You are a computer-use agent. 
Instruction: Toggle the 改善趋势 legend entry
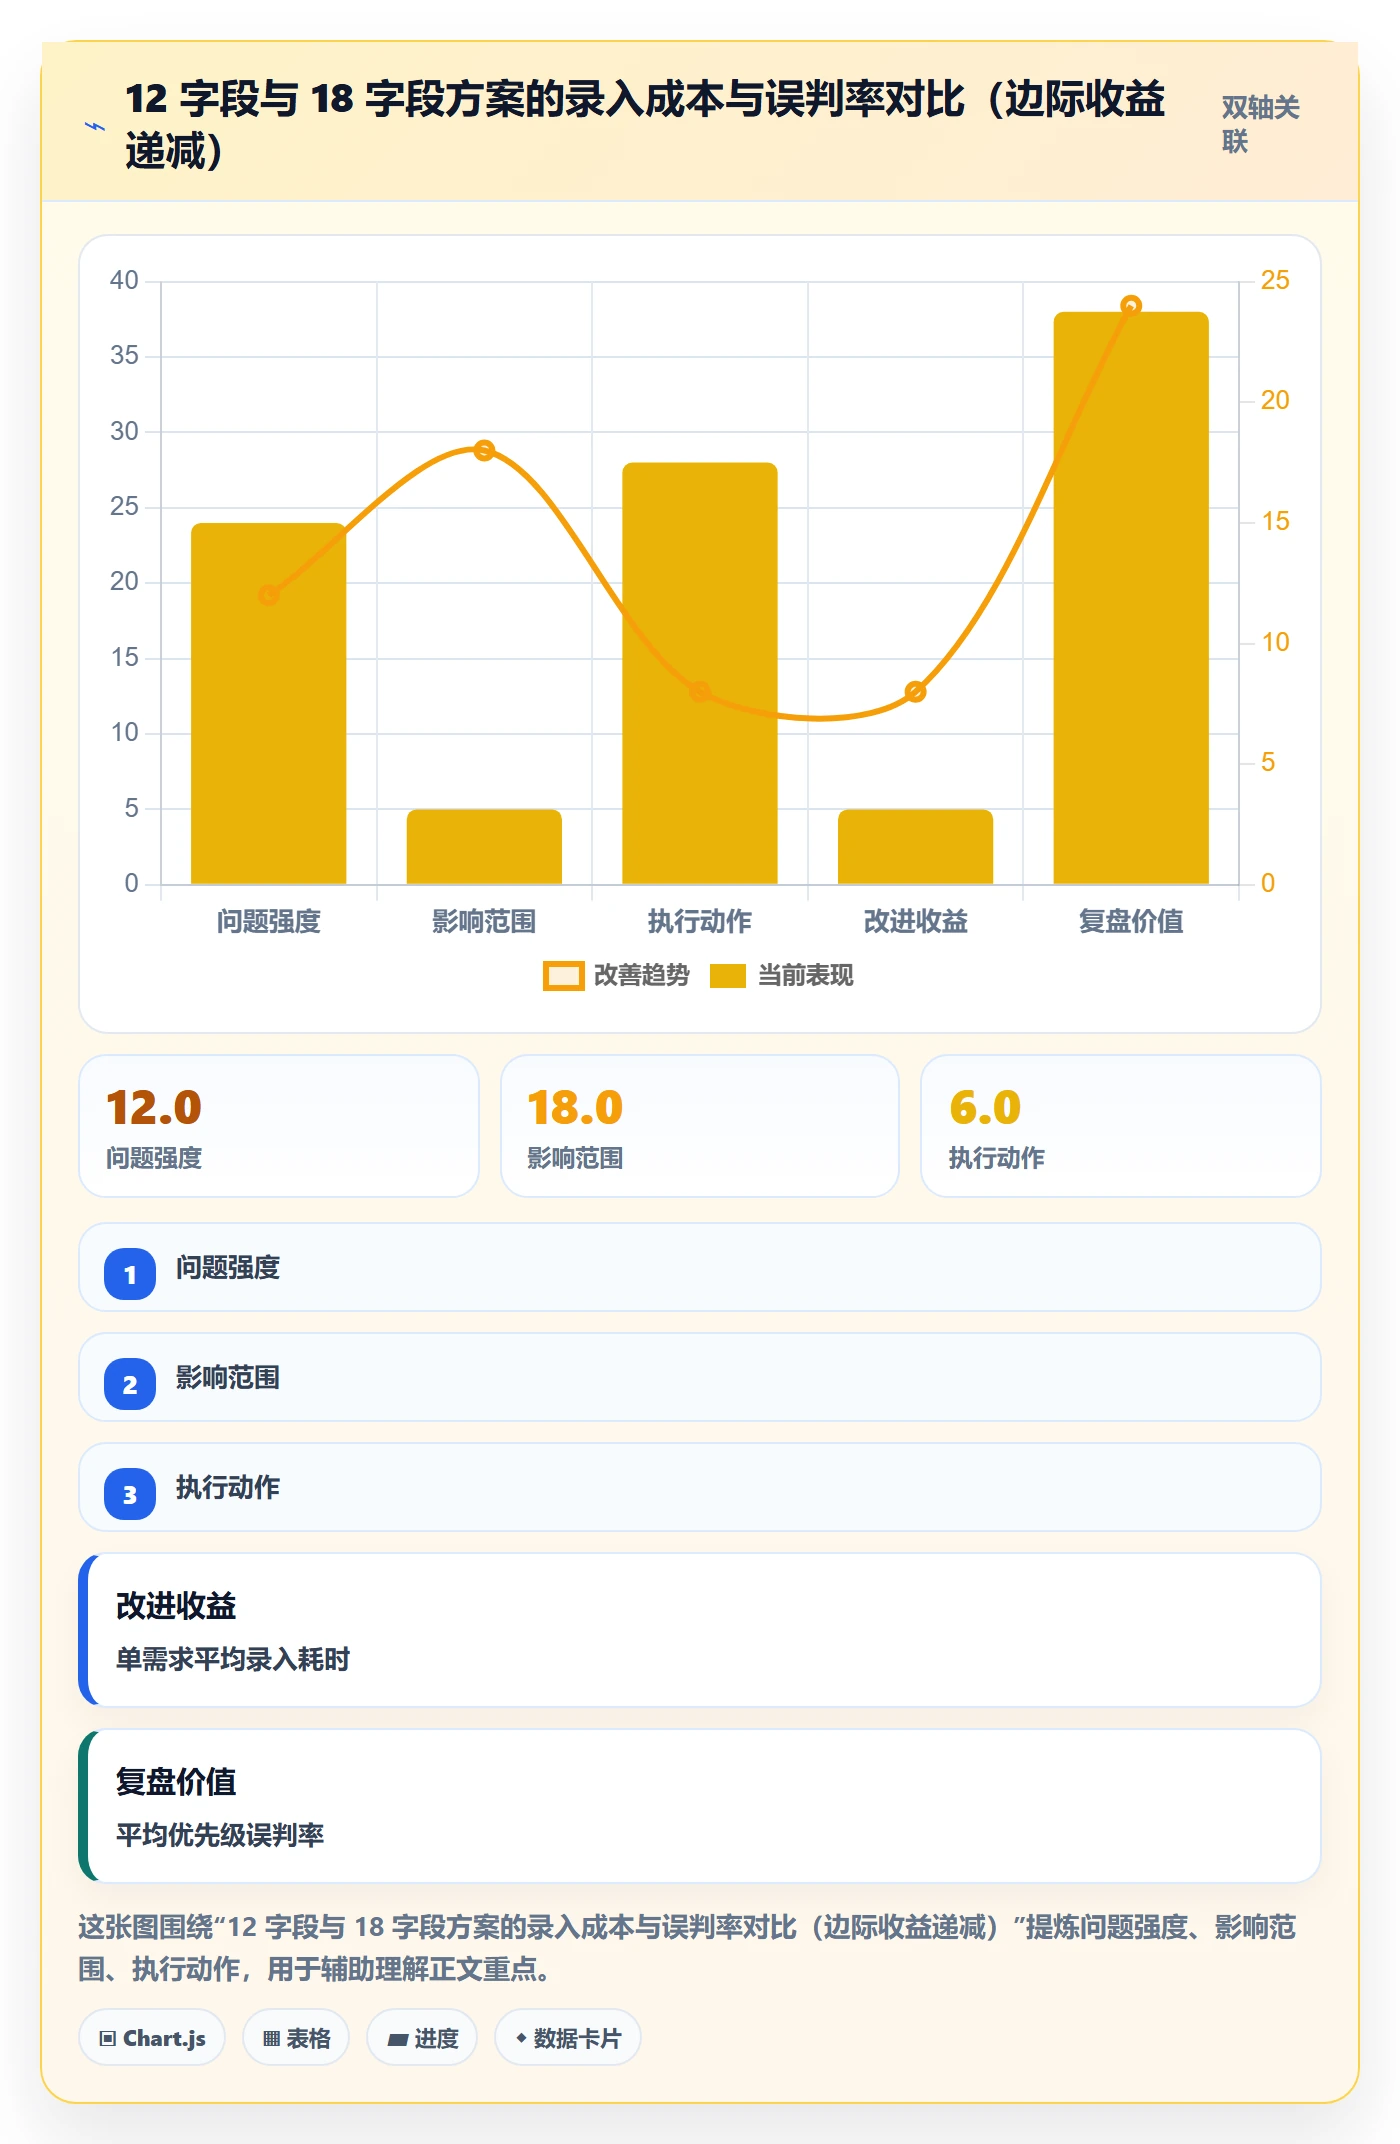click(616, 975)
